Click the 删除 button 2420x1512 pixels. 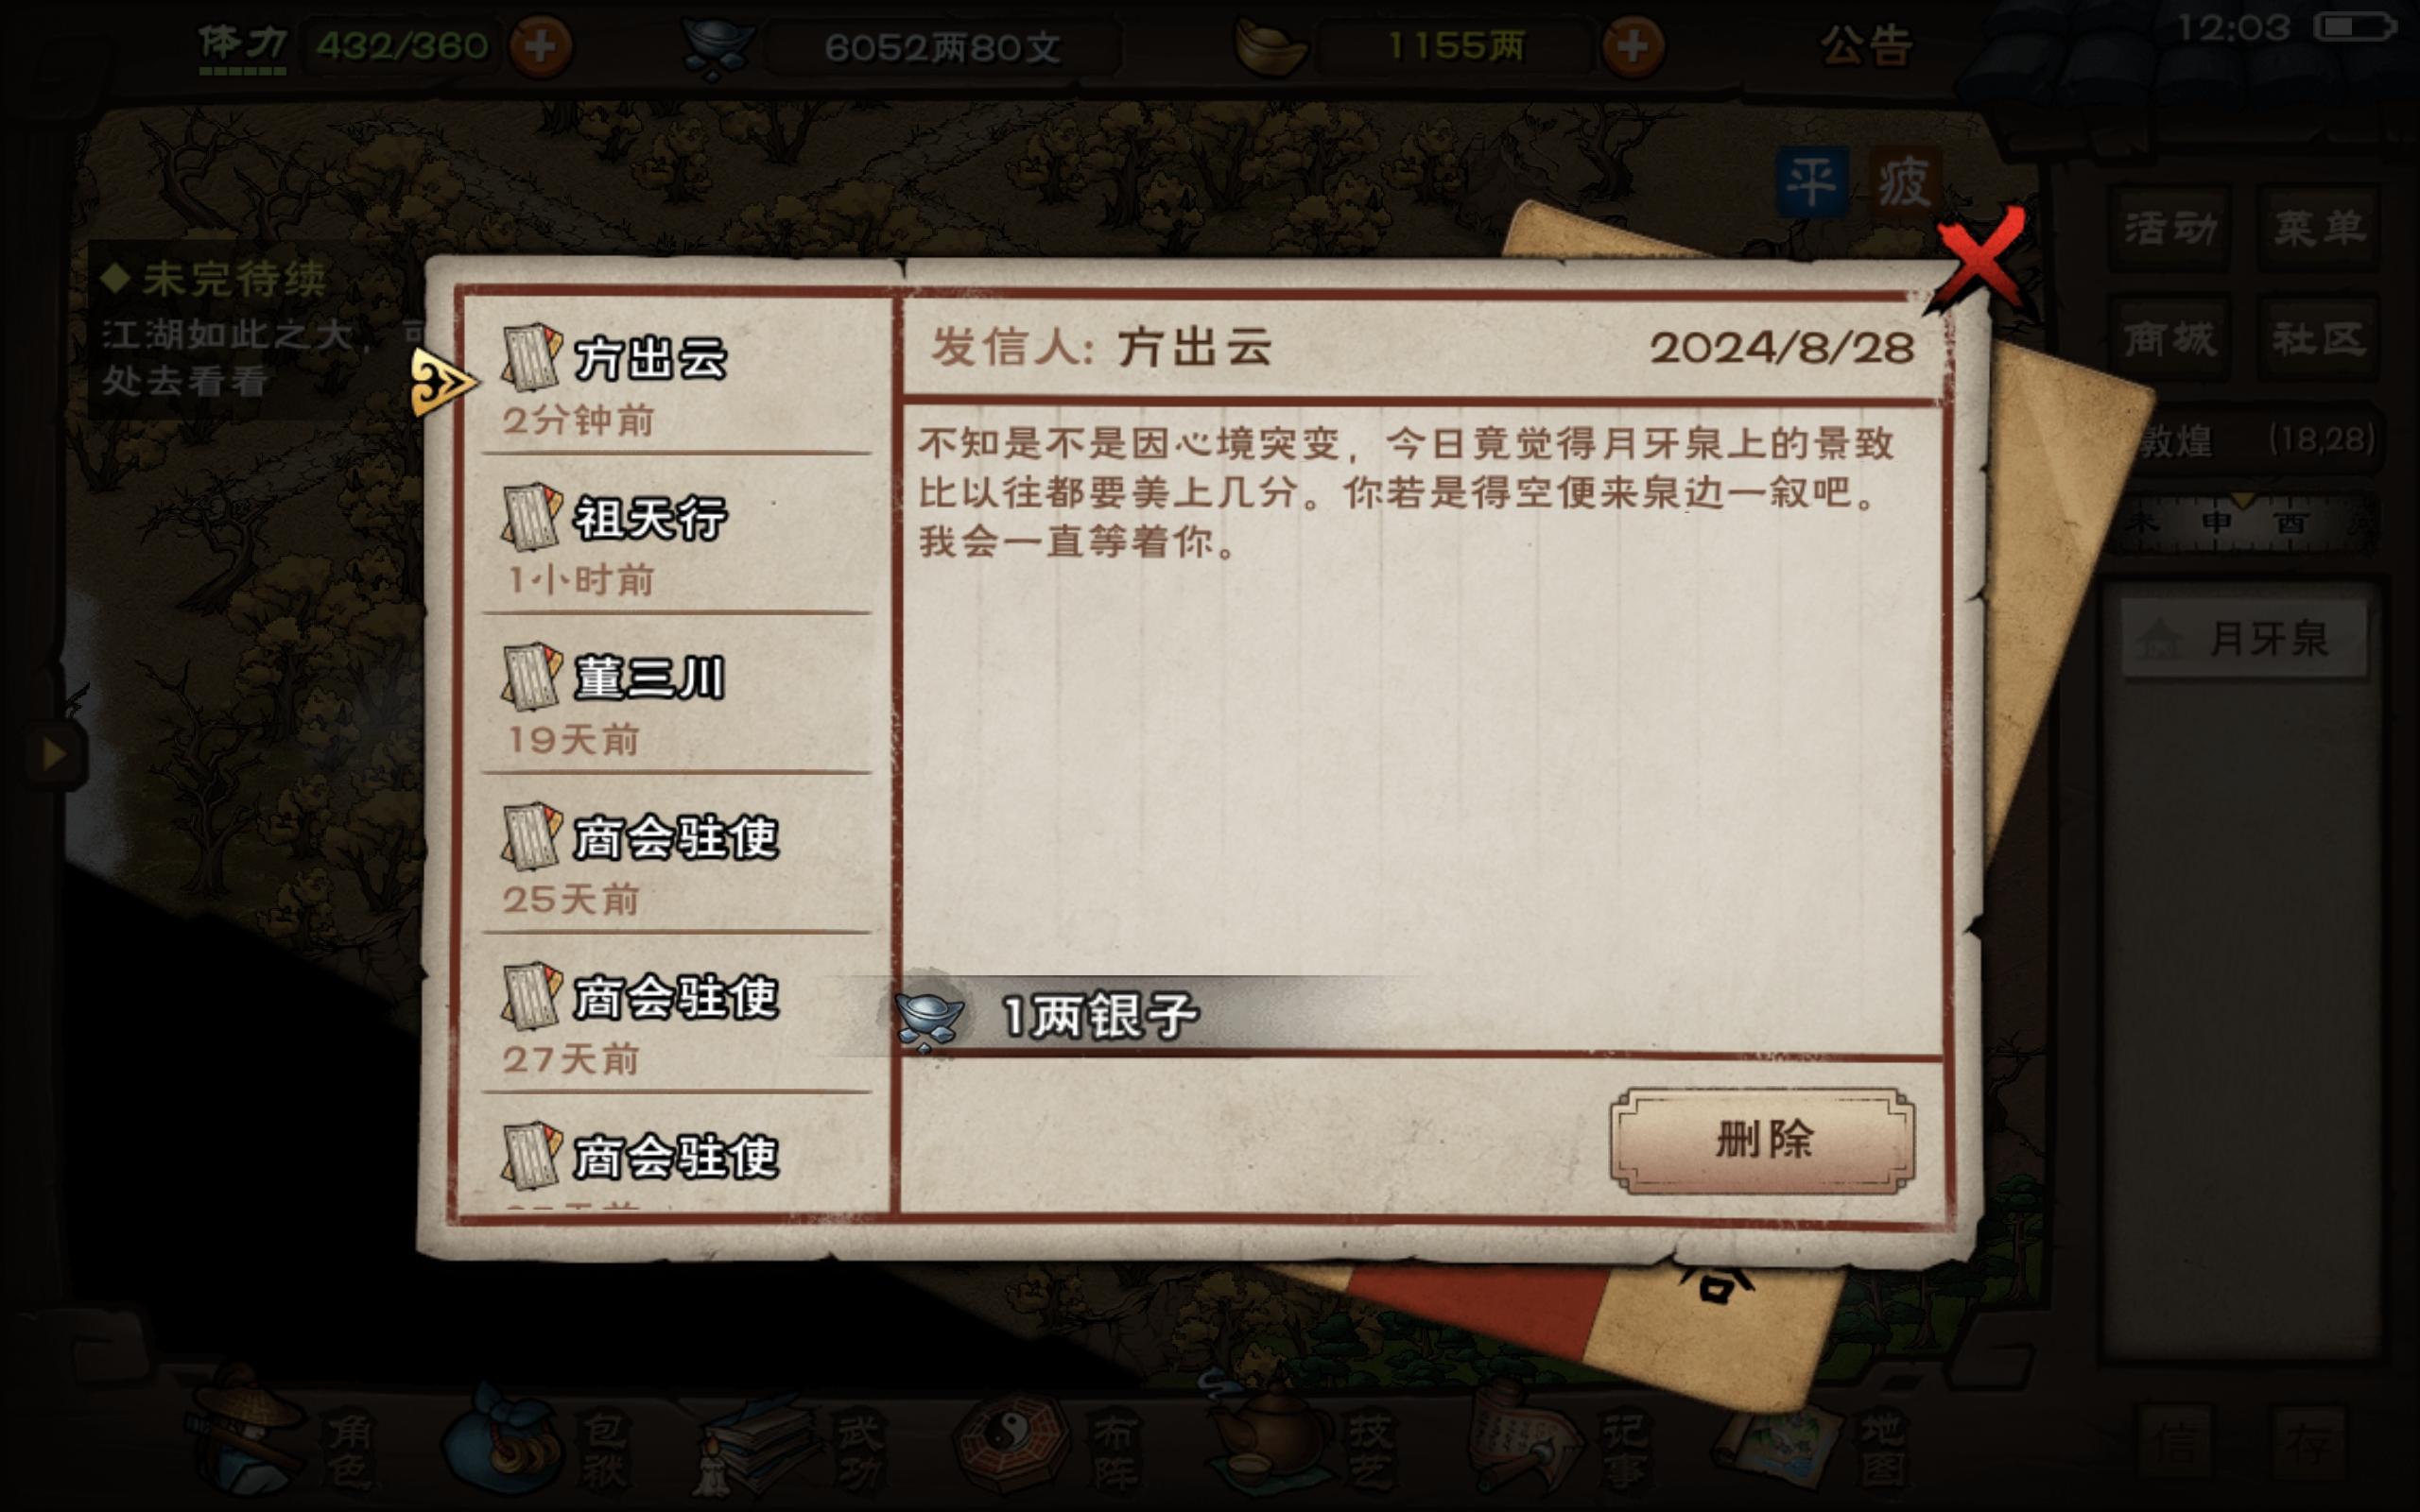[1762, 1140]
